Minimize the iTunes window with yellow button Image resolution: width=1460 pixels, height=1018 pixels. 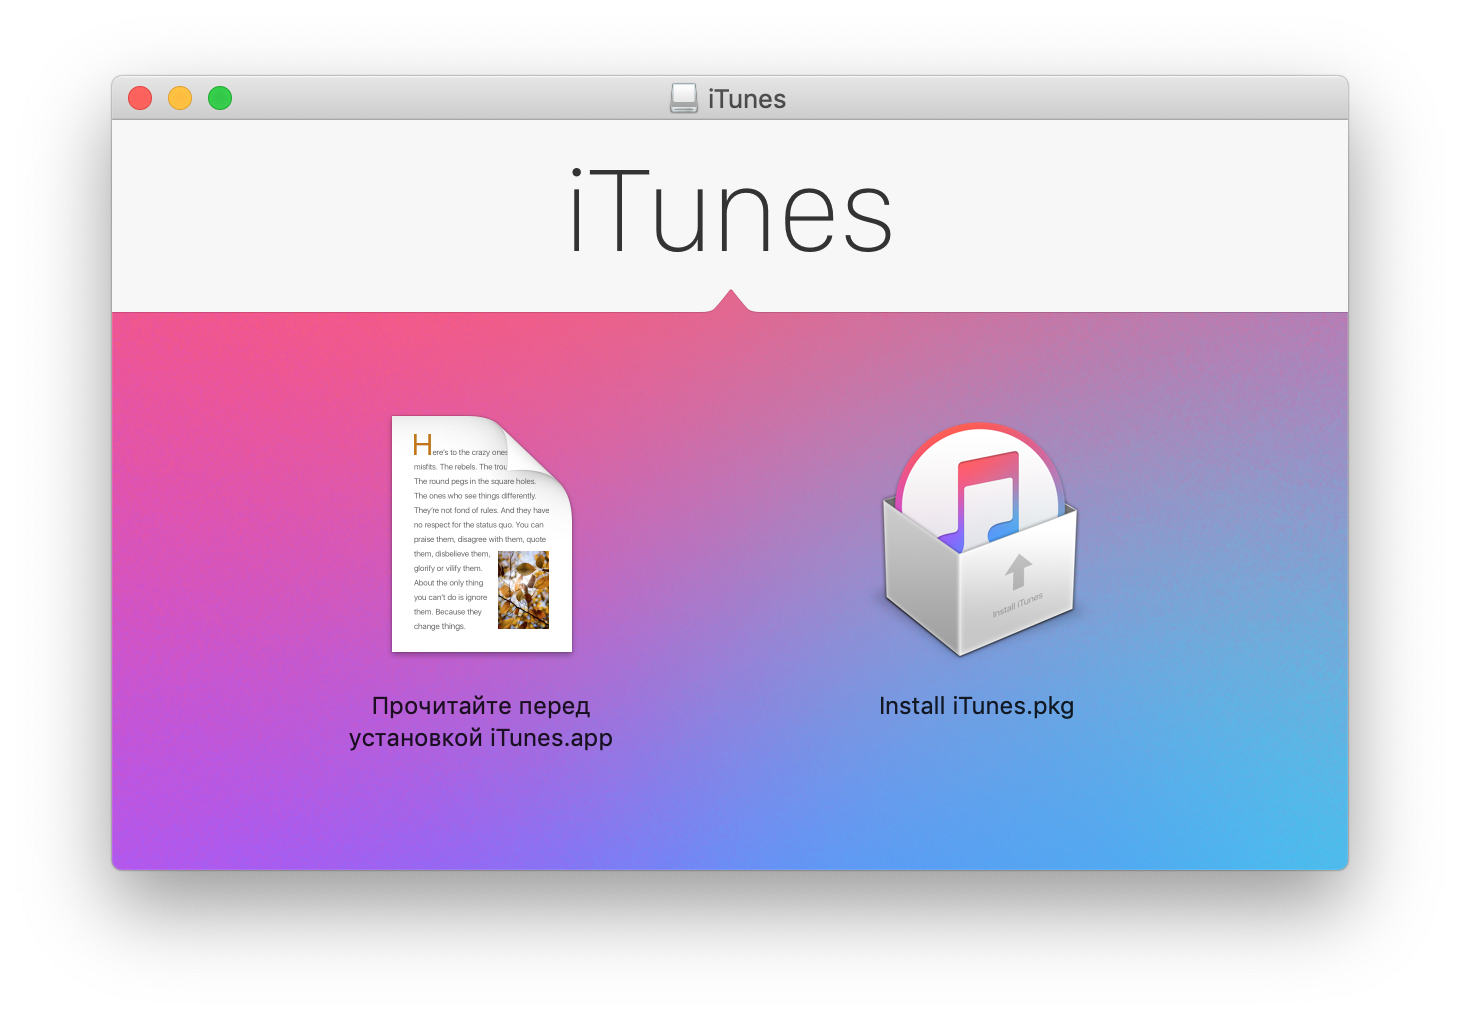180,98
